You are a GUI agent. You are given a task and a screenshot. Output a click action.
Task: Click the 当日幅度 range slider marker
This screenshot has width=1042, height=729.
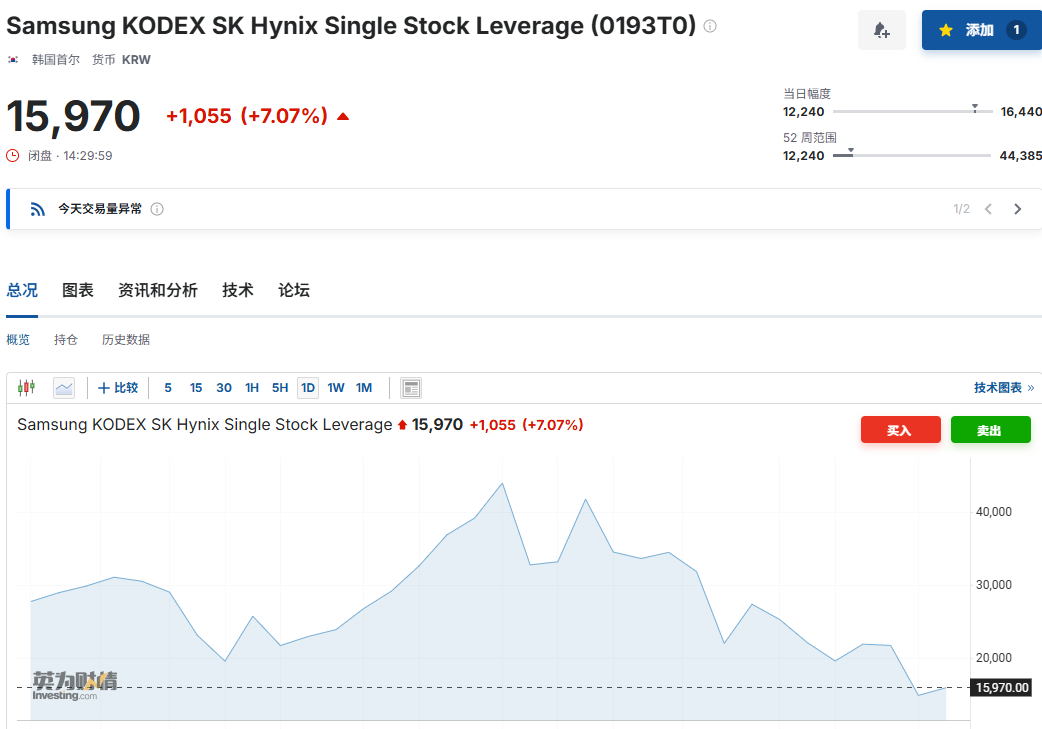click(975, 108)
